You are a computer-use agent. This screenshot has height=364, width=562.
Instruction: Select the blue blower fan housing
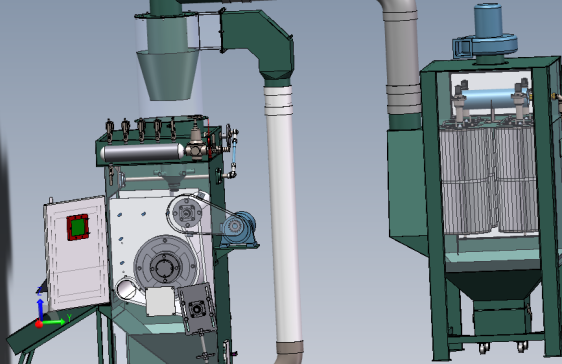pos(485,46)
